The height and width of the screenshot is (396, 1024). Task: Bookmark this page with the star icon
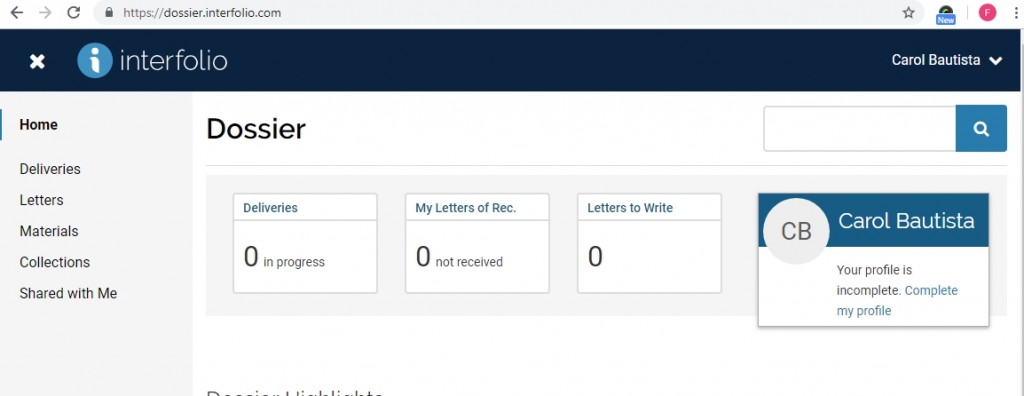tap(908, 12)
